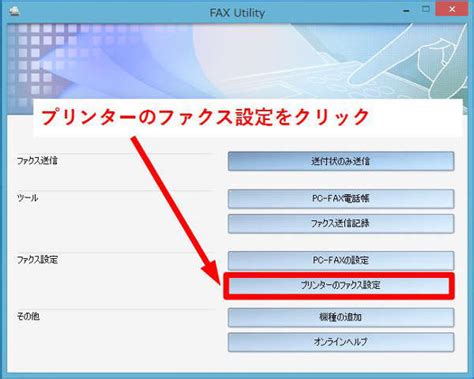474x379 pixels.
Task: Click the ツール section label
Action: pos(27,198)
